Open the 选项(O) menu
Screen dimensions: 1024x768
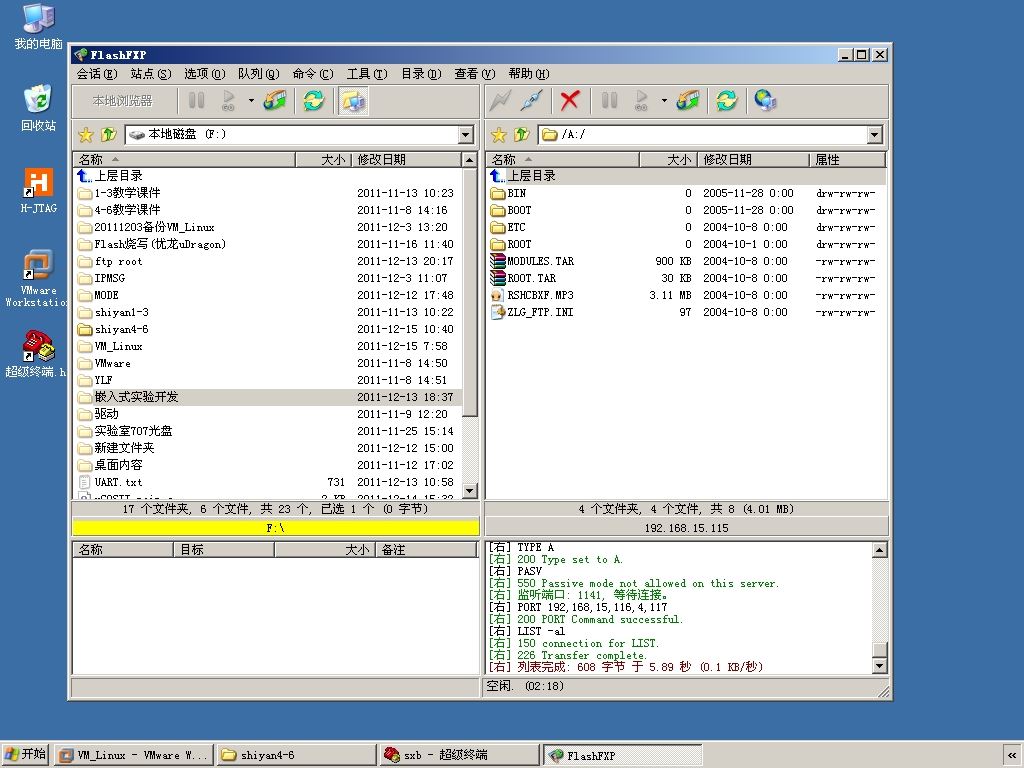tap(204, 74)
